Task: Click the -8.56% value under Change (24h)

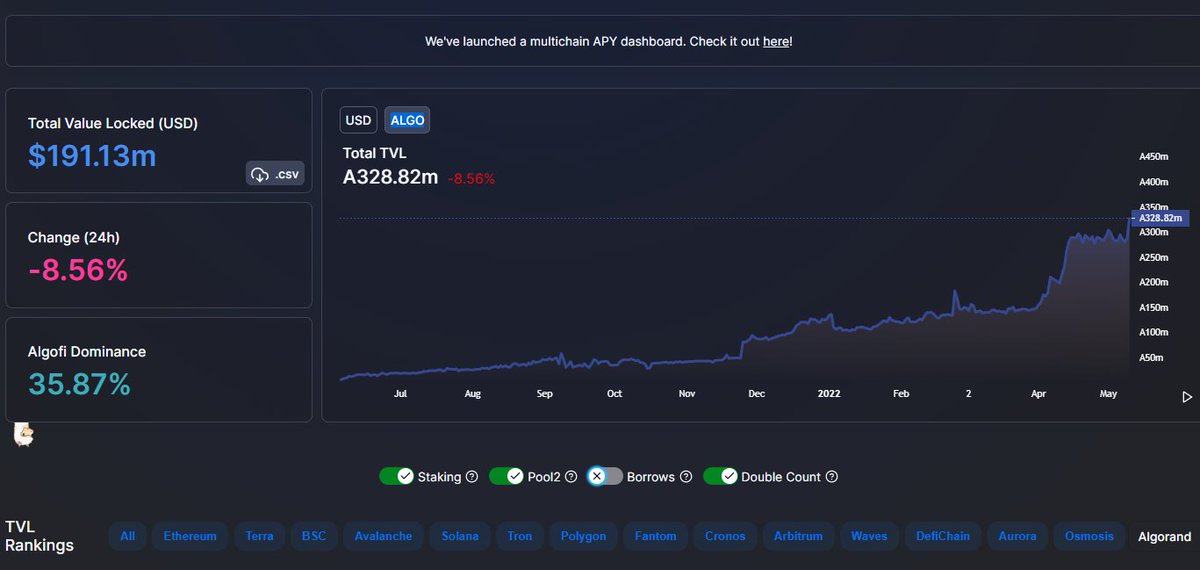Action: coord(78,270)
